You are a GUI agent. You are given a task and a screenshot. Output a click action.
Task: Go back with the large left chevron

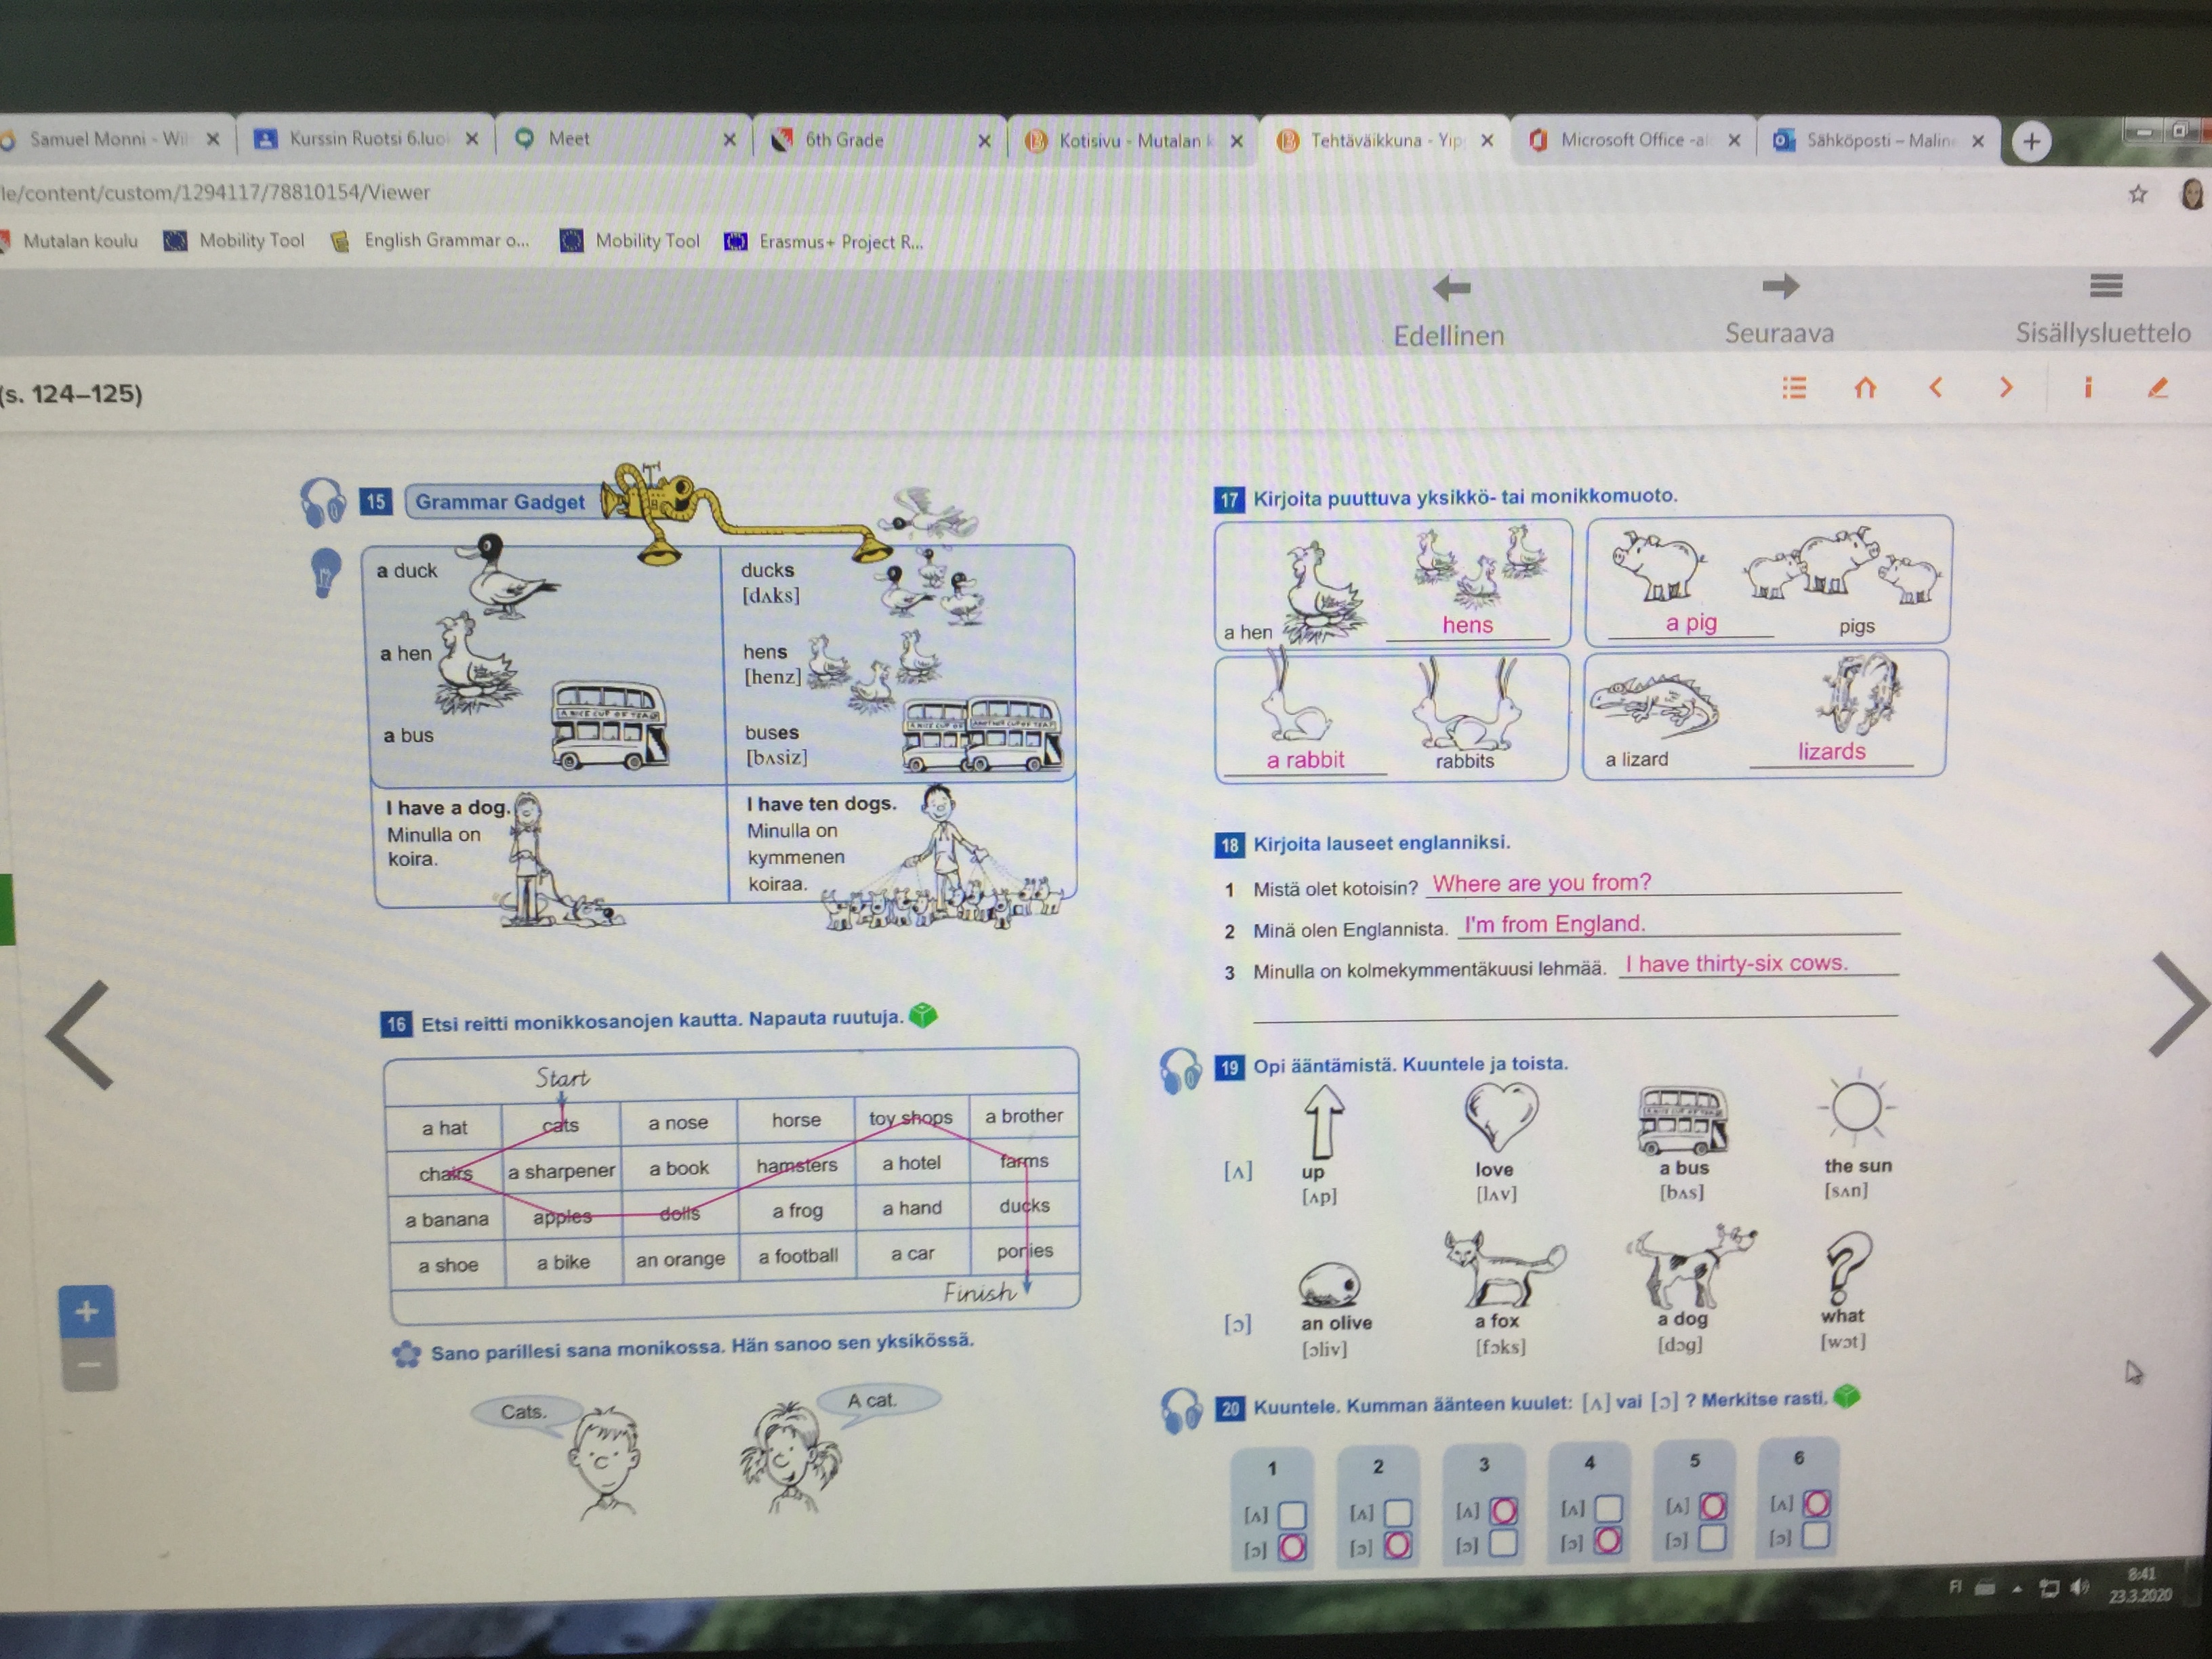[80, 1034]
